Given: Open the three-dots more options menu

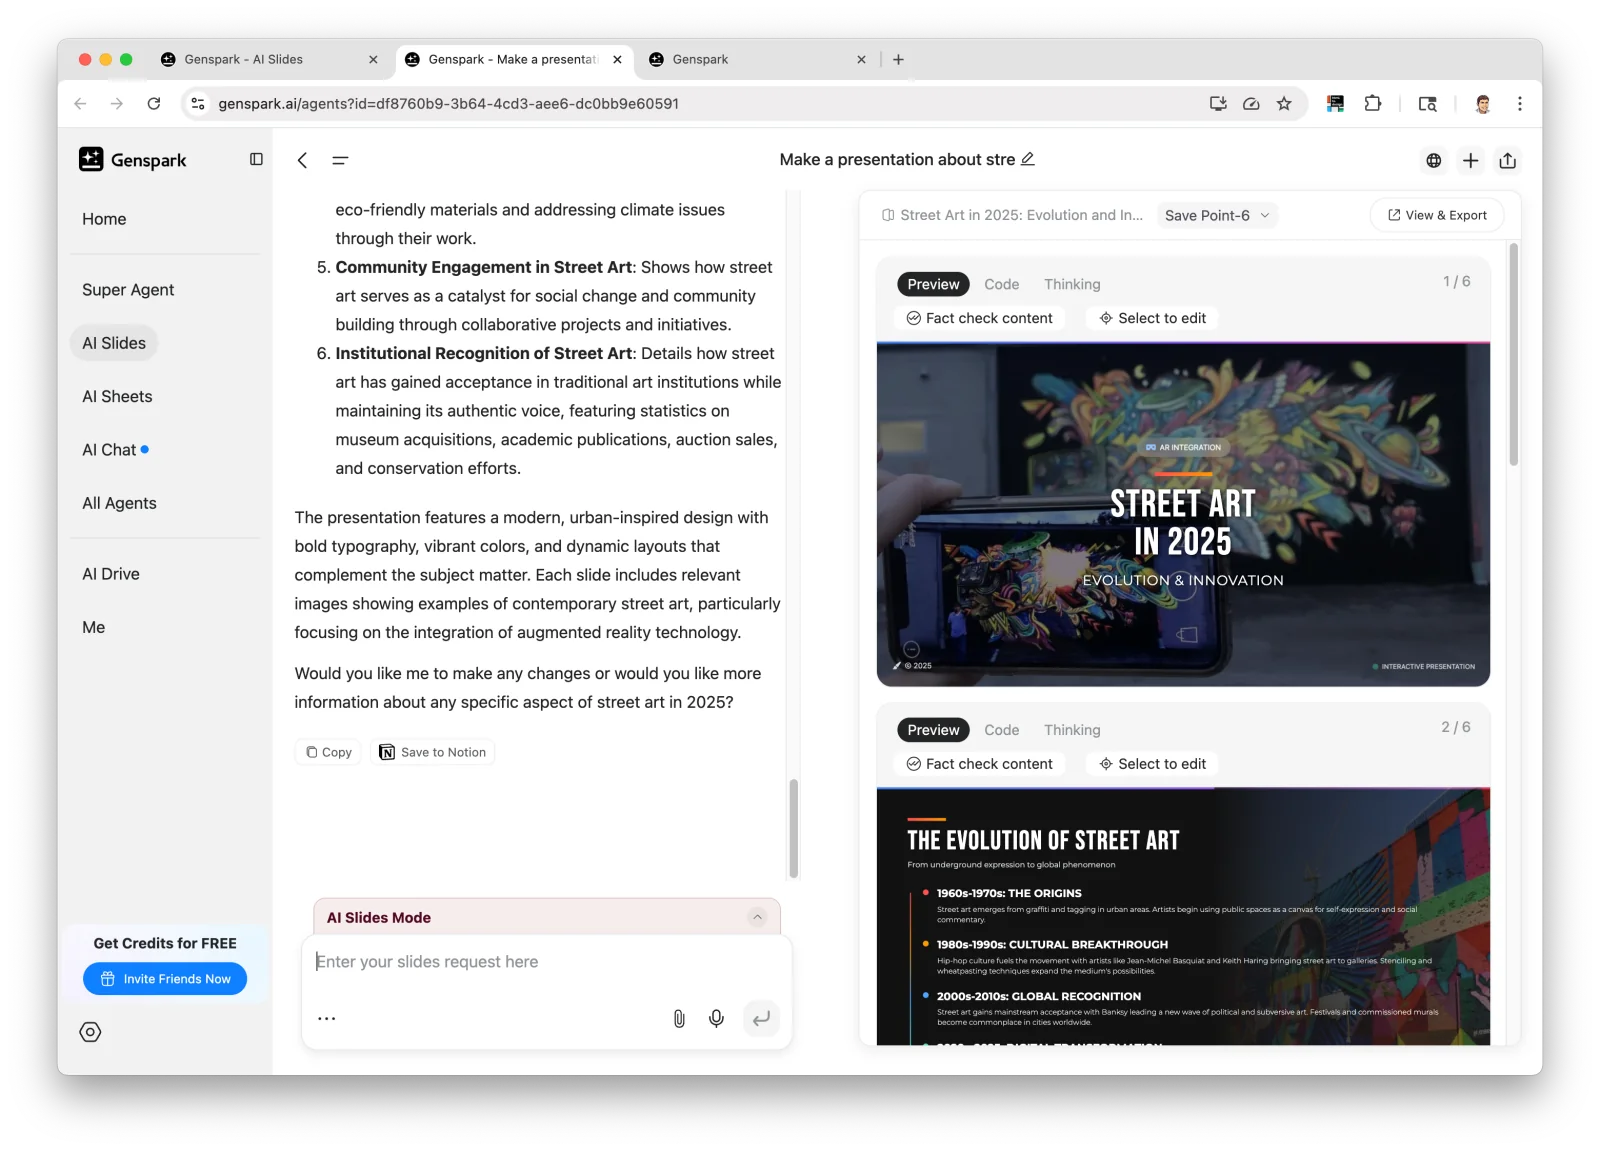Looking at the screenshot, I should 326,1018.
